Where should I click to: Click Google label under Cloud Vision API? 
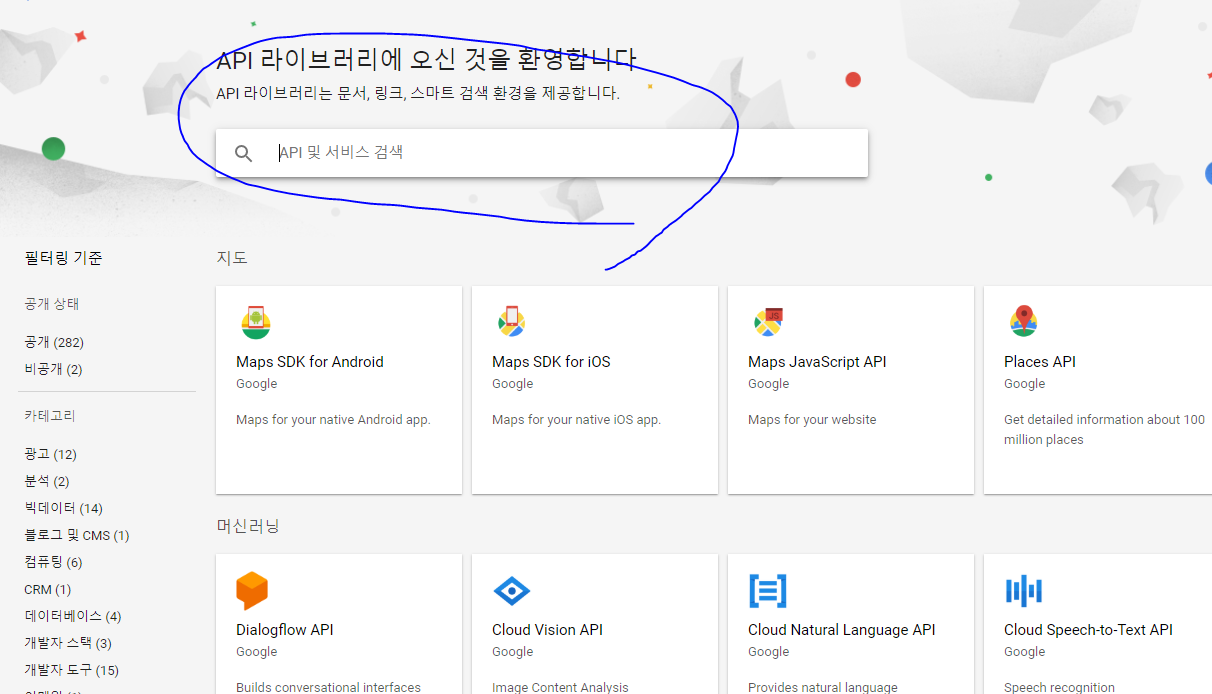coord(513,652)
